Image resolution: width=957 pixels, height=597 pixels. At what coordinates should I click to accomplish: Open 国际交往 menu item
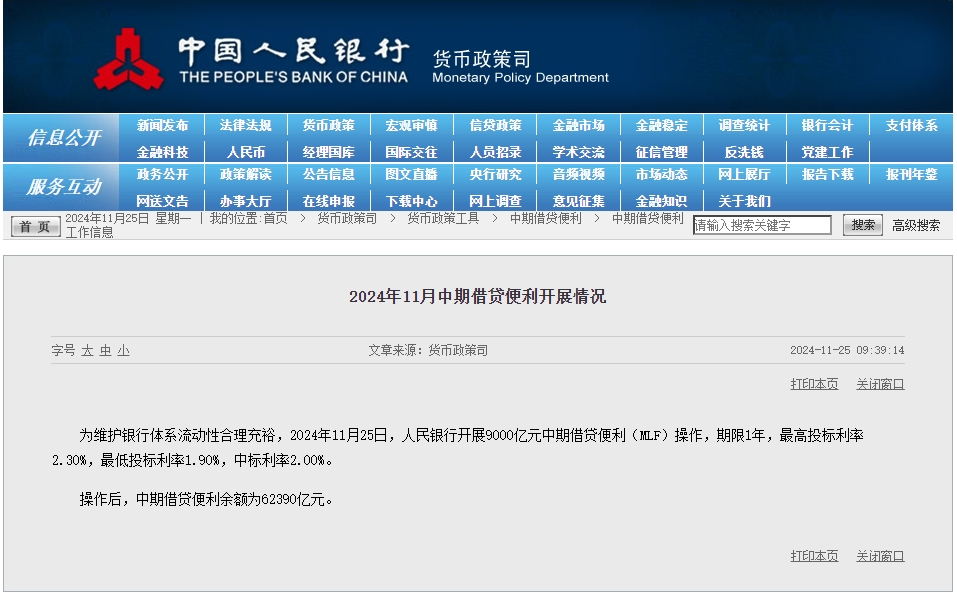tap(411, 152)
